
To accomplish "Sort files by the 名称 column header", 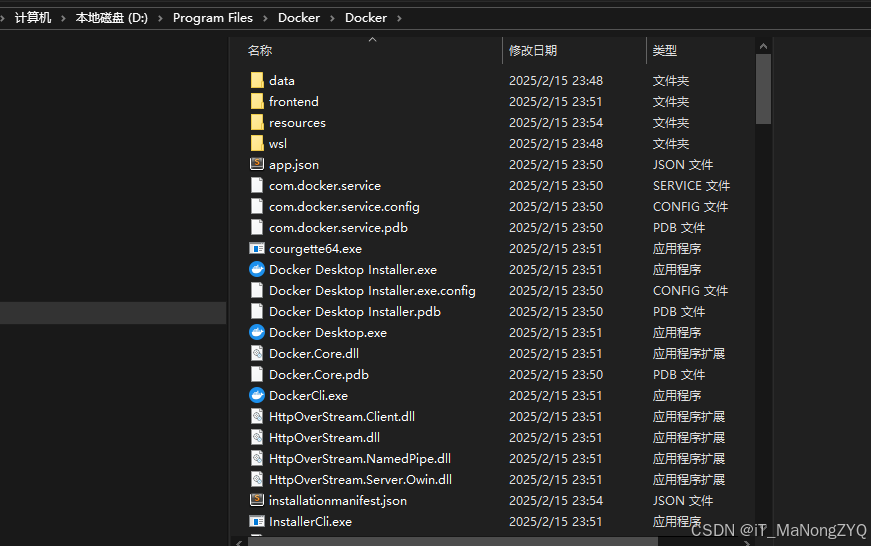I will [x=260, y=50].
